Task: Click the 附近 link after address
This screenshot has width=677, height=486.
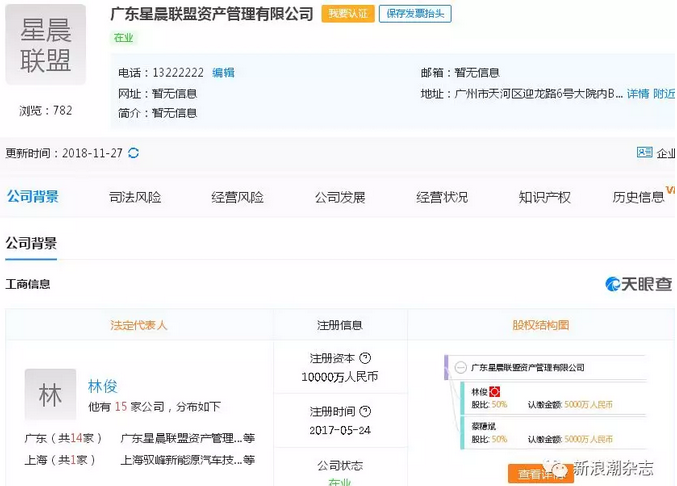Action: (x=664, y=94)
